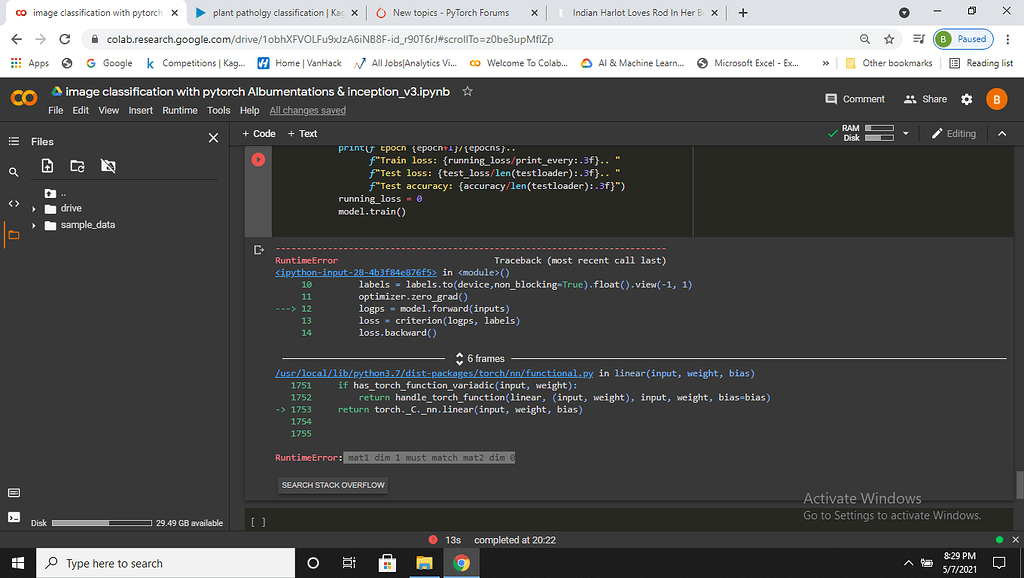Open the Table of contents panel
Screen dimensions: 1024x578
tap(13, 140)
